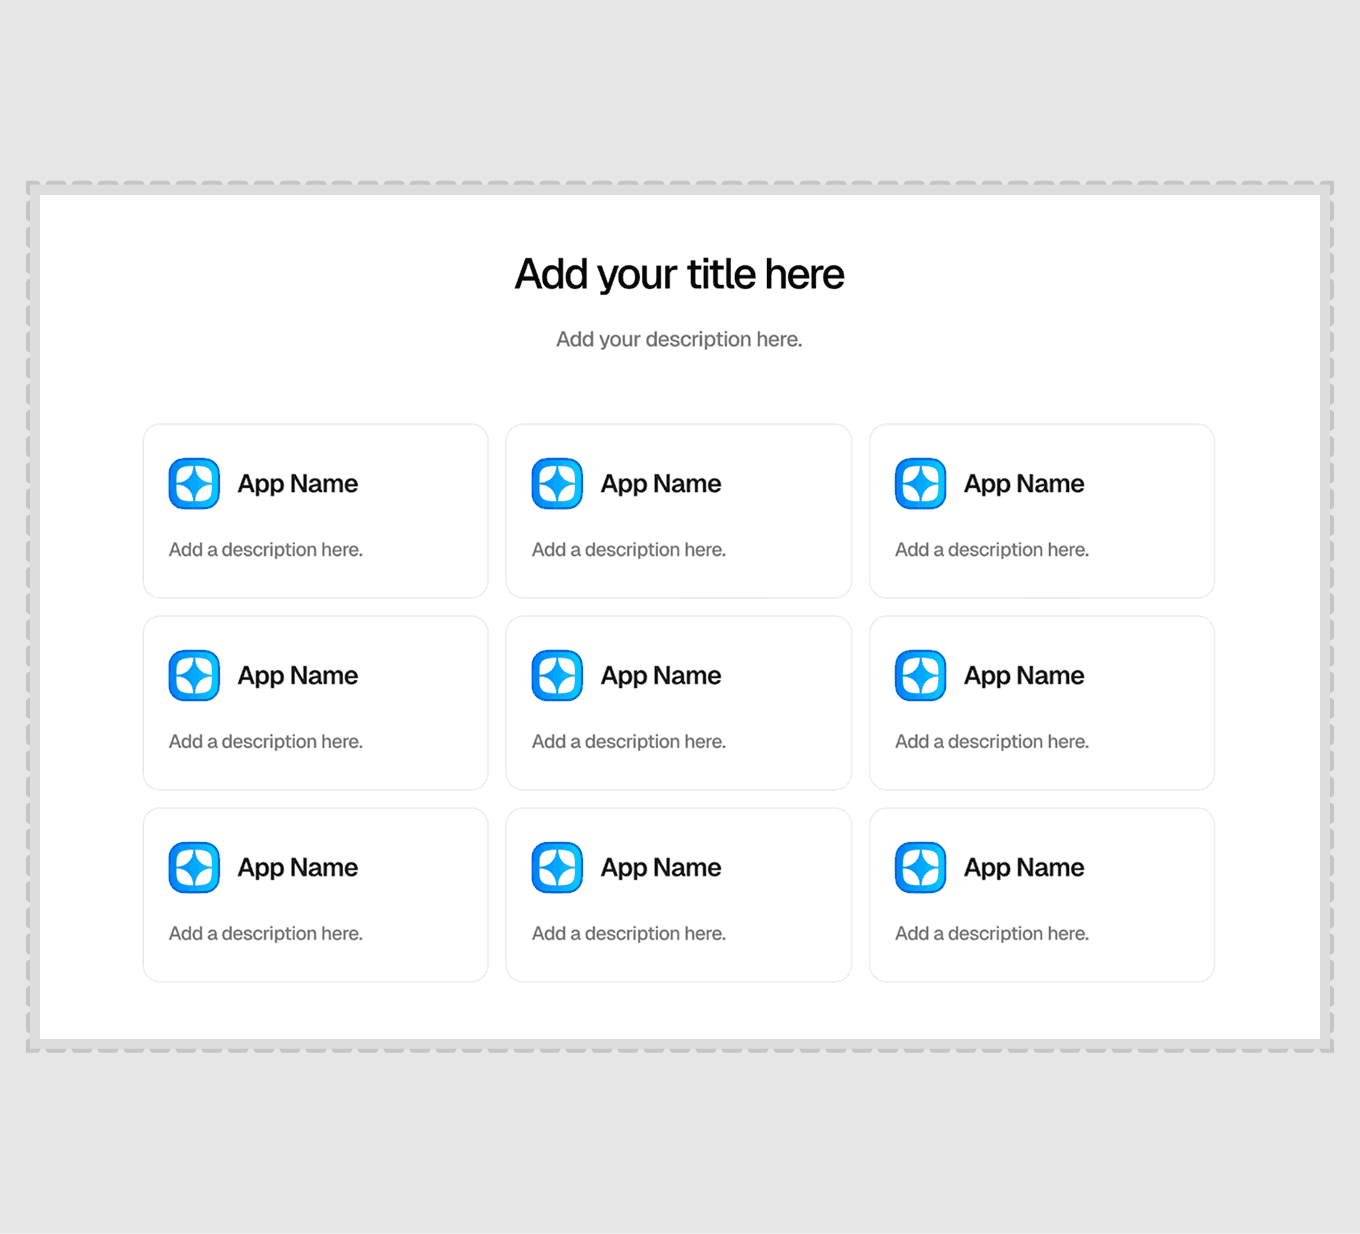The image size is (1360, 1234).
Task: Select 'Add a description here.' in bottom-right card
Action: pos(992,934)
